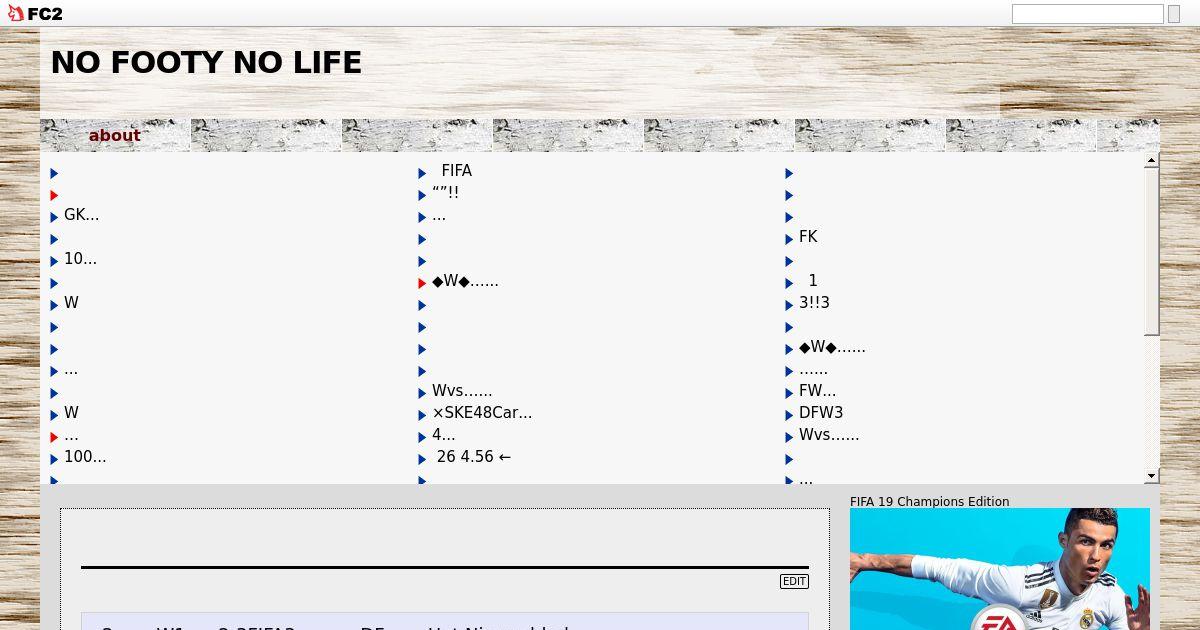Open the FIFA 19 Champions Edition caption
Image resolution: width=1200 pixels, height=630 pixels.
point(929,502)
